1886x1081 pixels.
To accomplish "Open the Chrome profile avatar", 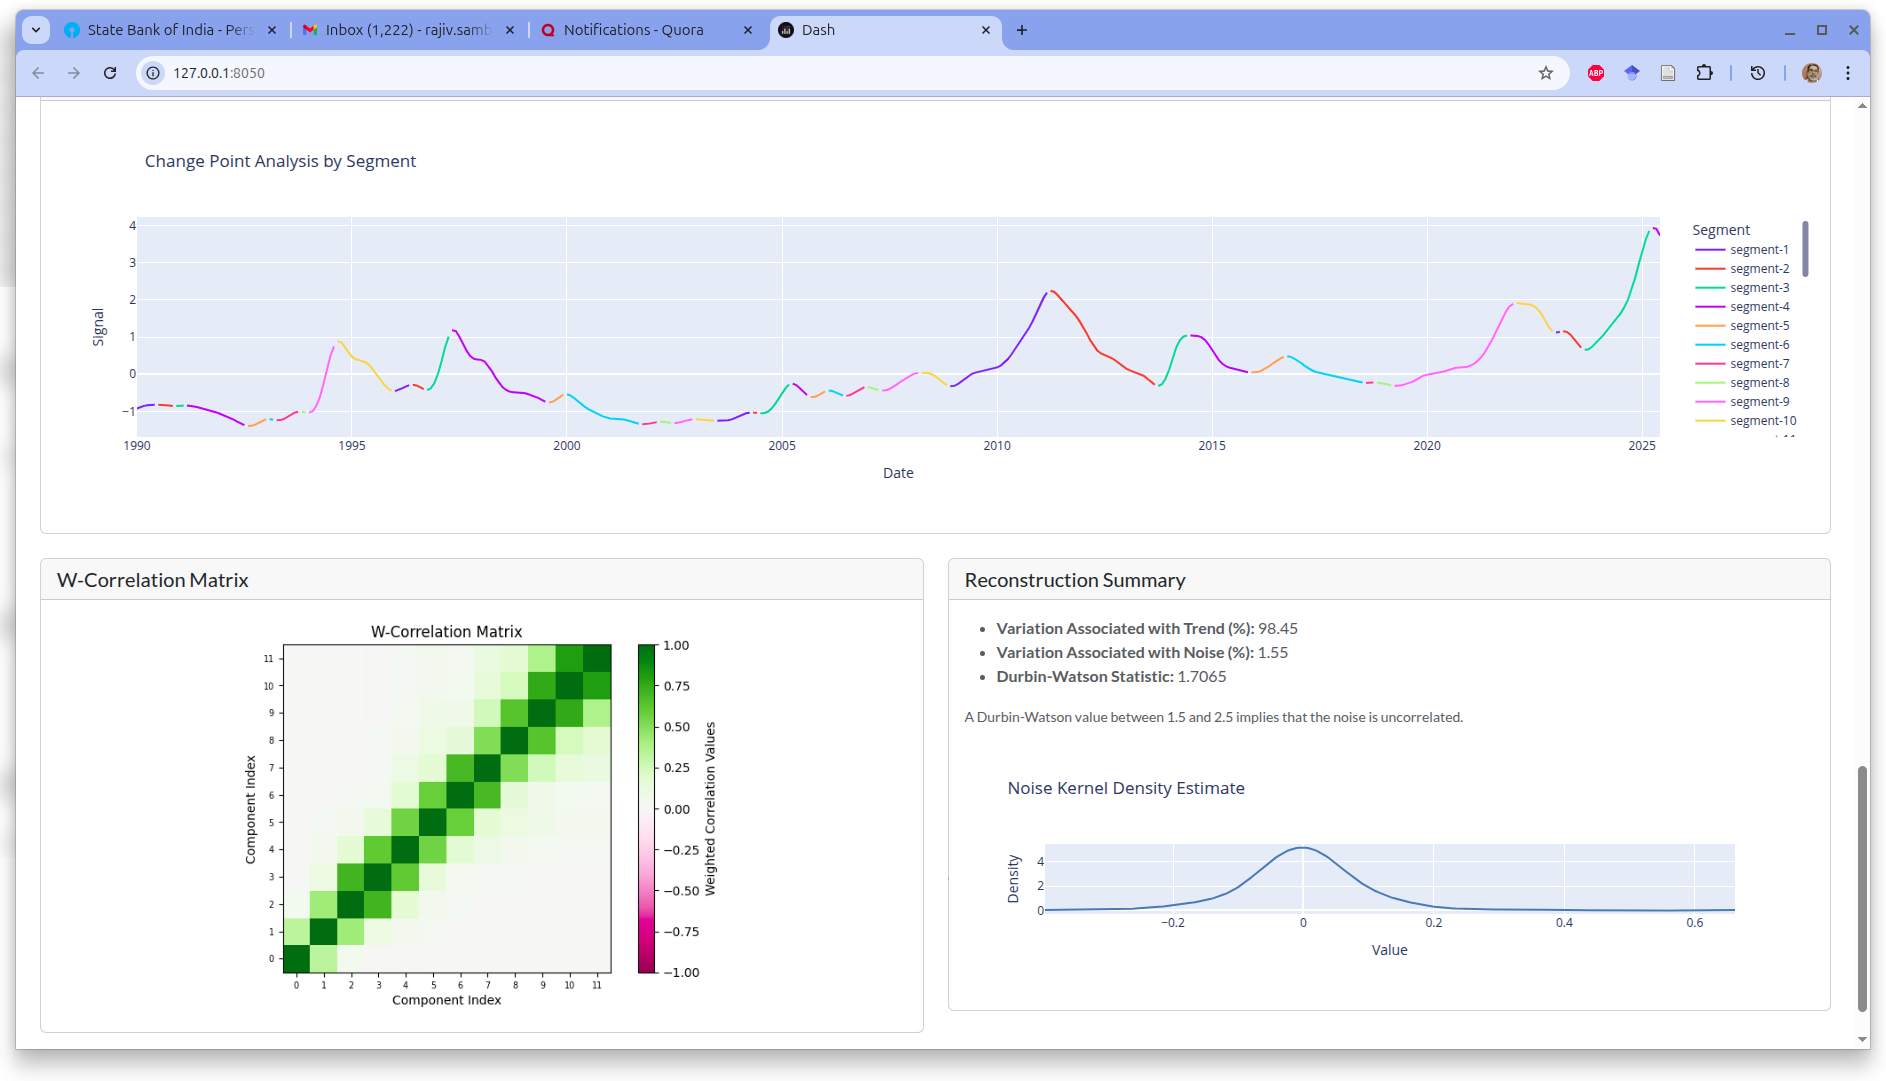I will point(1811,73).
